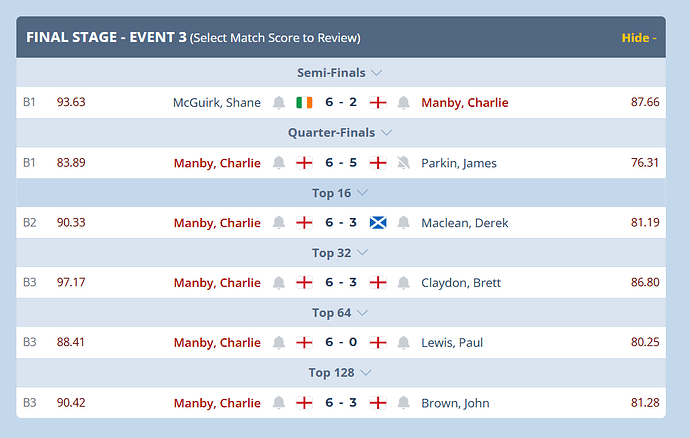Review the 6 - 5 Quarter-Finals match score
The height and width of the screenshot is (438, 690).
pyautogui.click(x=341, y=163)
